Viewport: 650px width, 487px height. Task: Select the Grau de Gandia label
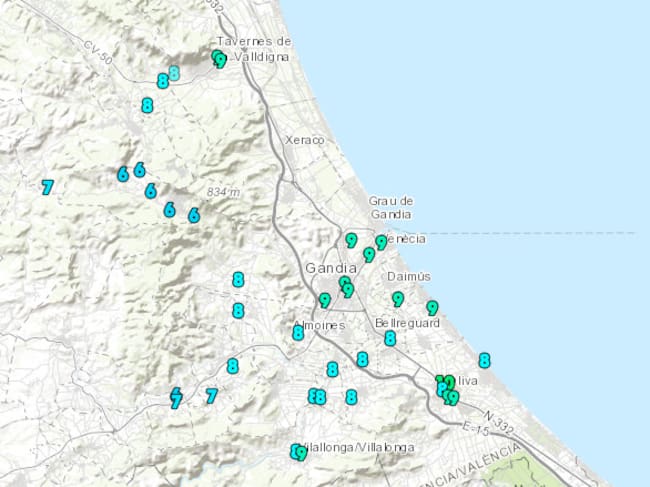(390, 207)
